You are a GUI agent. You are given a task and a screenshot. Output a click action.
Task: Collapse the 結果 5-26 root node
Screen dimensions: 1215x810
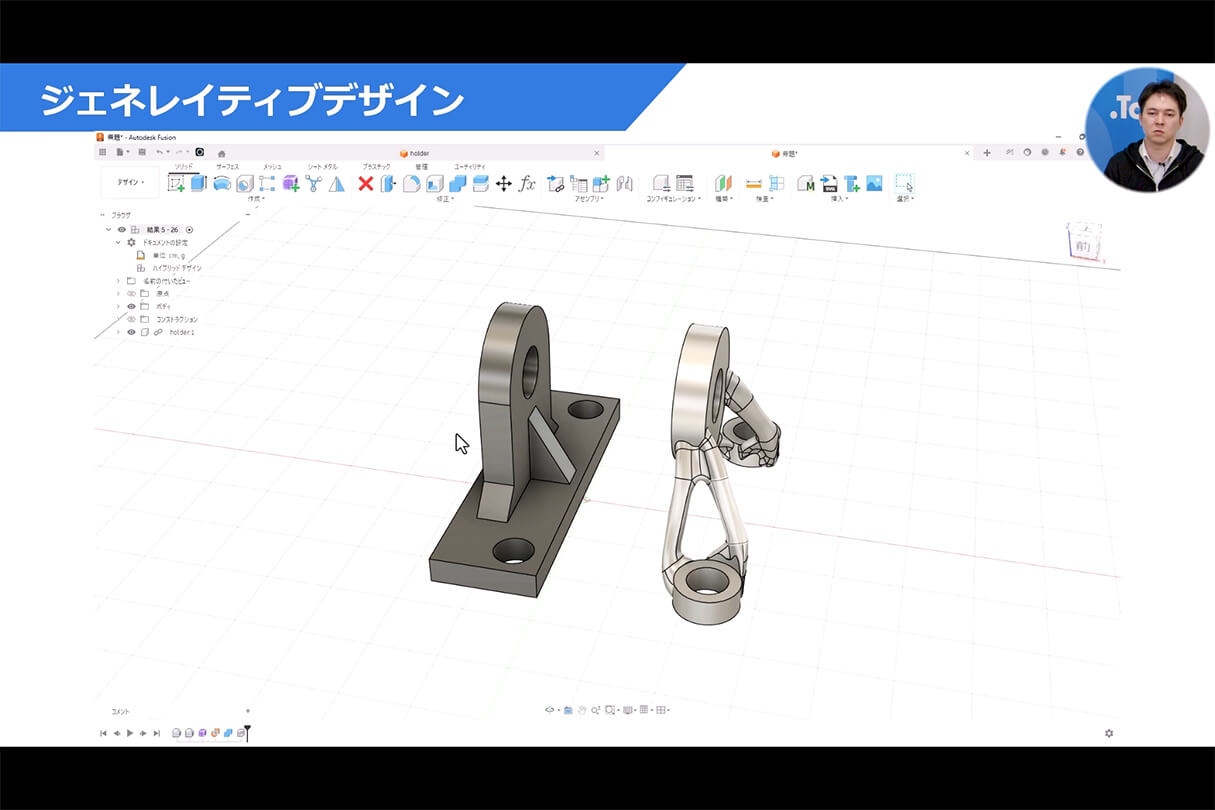(109, 230)
